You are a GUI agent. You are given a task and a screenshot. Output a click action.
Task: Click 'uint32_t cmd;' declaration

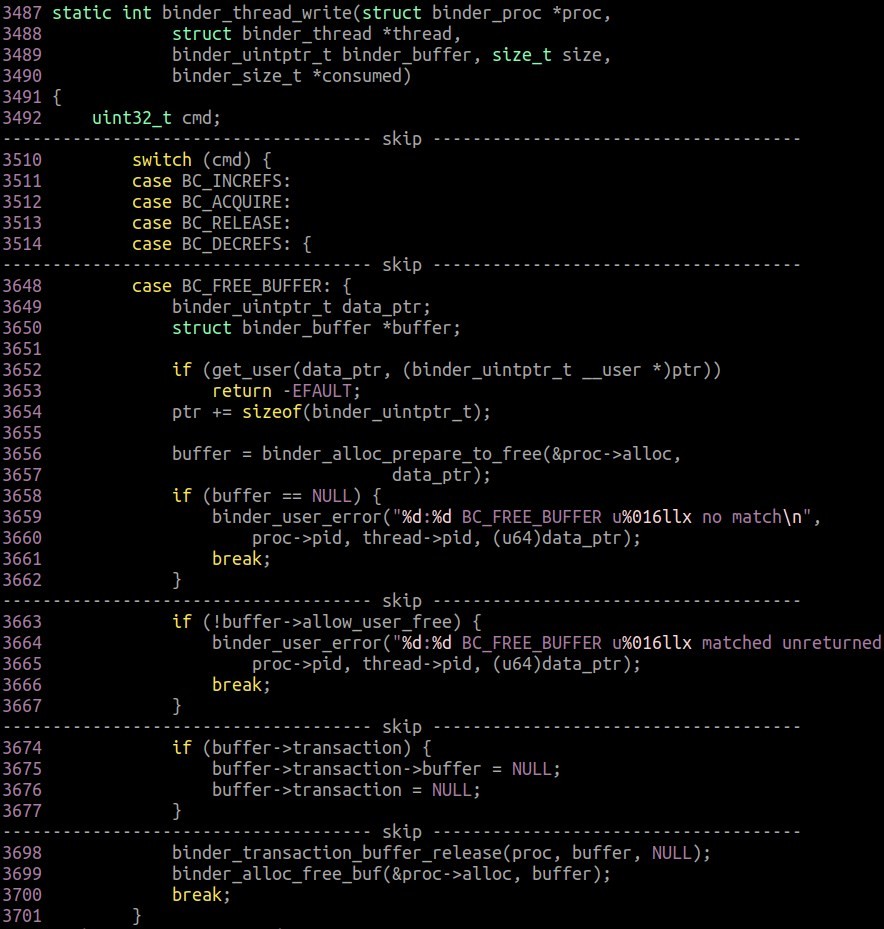(x=156, y=118)
